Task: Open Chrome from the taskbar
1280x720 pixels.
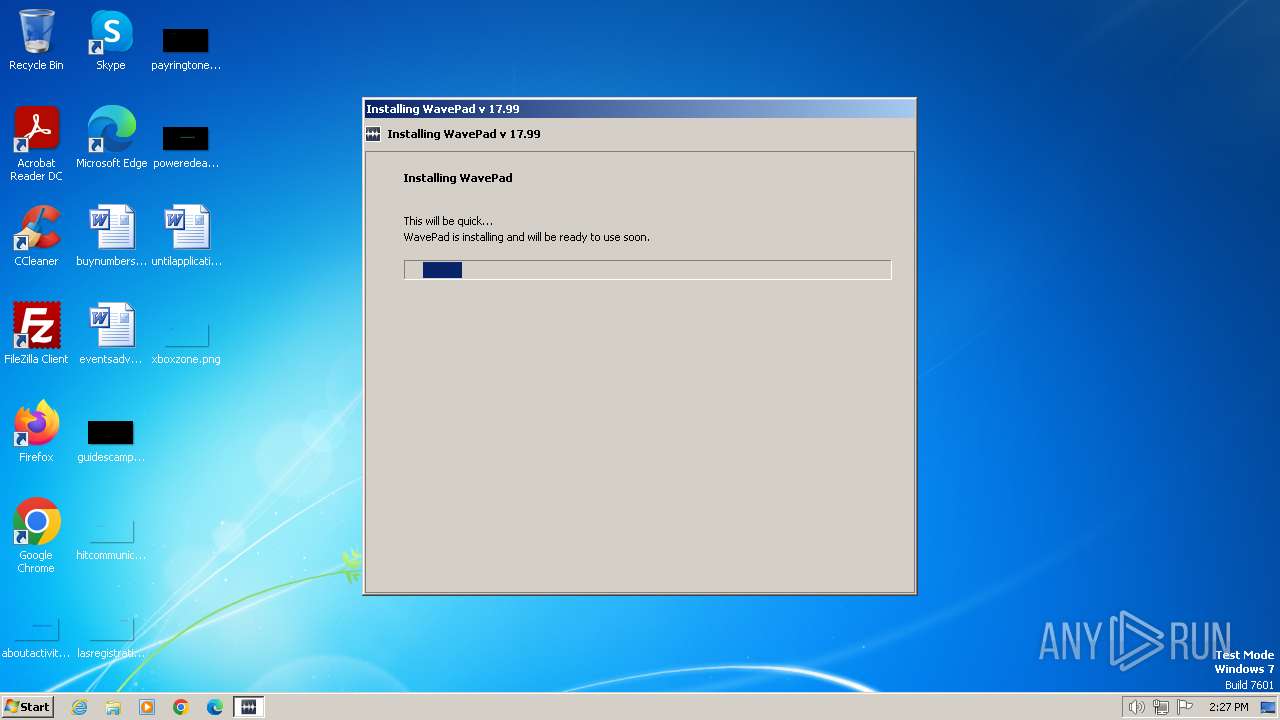Action: point(181,707)
